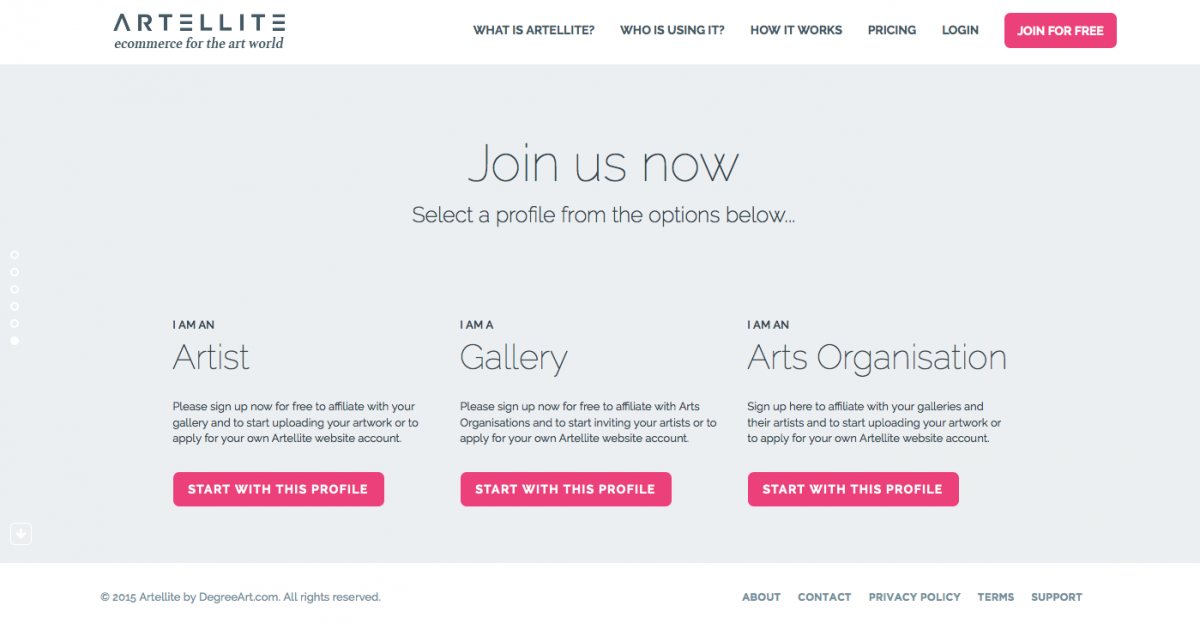Screen dimensions: 1200x624
Task: Open the About footer link
Action: pyautogui.click(x=761, y=597)
